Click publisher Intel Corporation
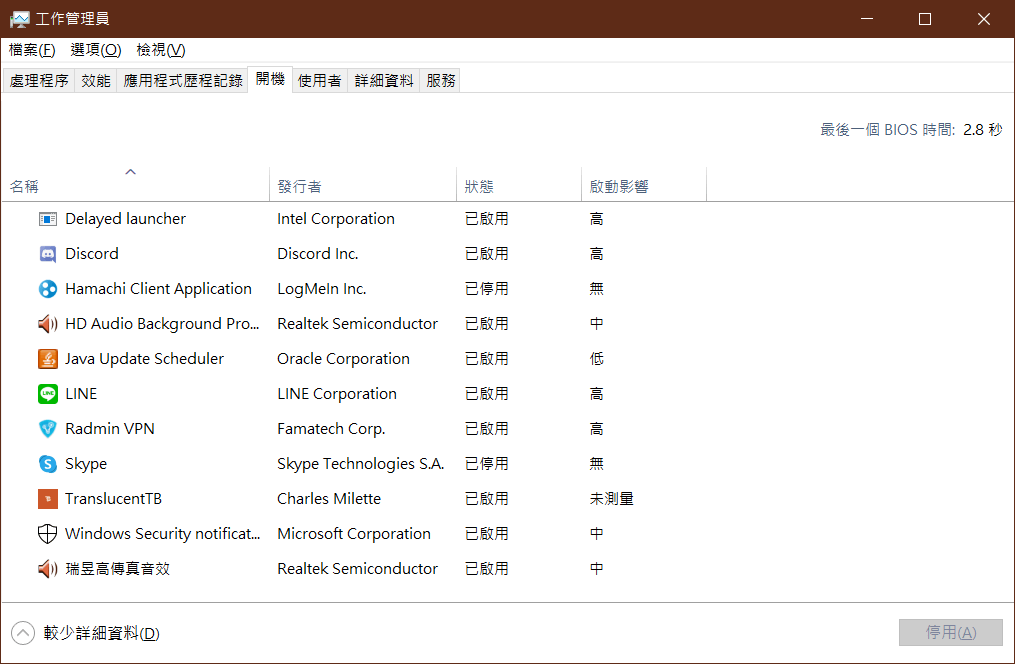Image resolution: width=1015 pixels, height=664 pixels. click(x=336, y=219)
